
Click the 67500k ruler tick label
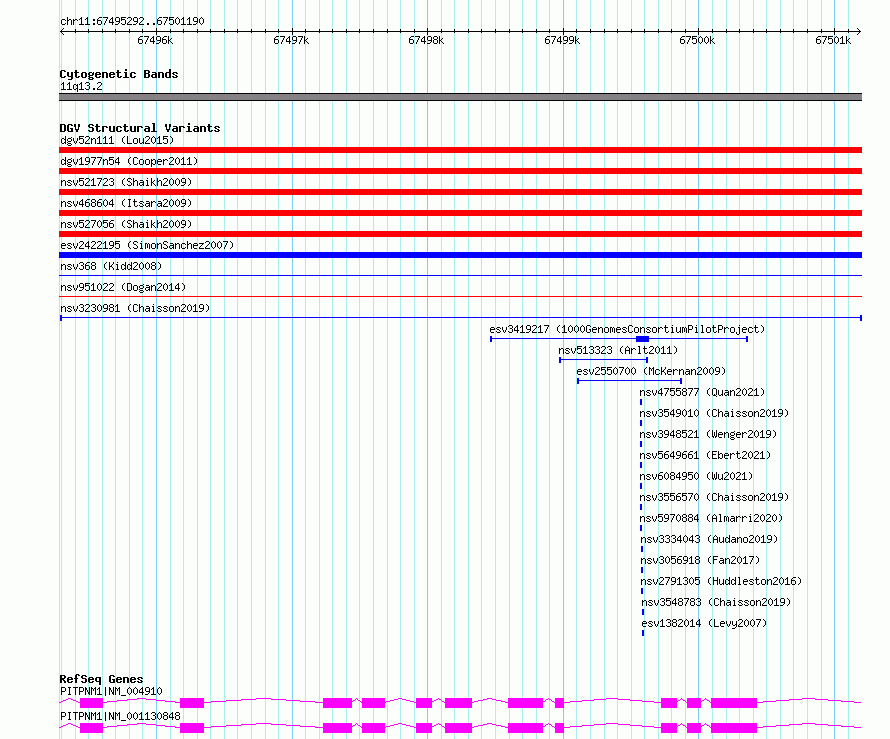point(697,40)
